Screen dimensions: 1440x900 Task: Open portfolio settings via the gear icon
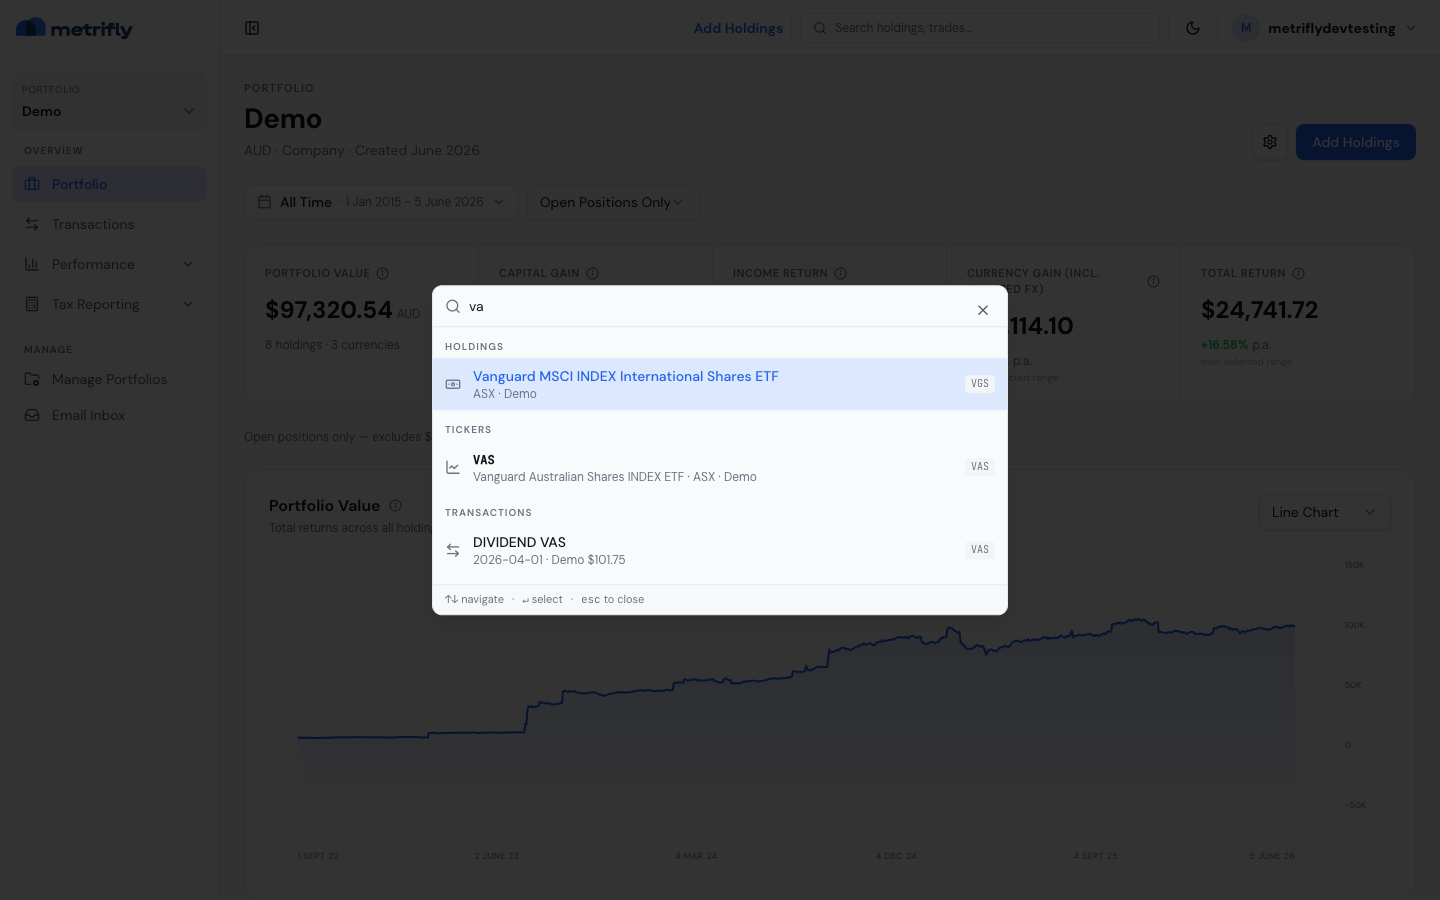point(1270,142)
